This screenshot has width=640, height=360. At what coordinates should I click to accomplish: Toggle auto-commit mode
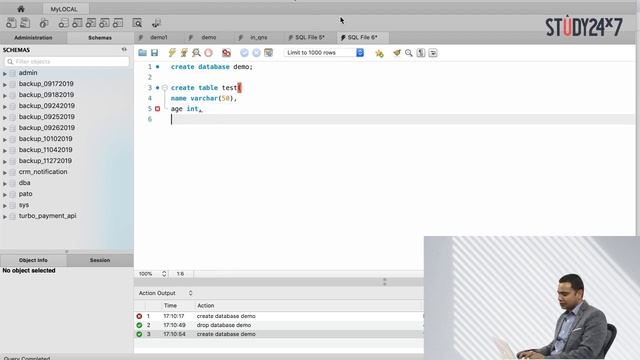point(268,53)
